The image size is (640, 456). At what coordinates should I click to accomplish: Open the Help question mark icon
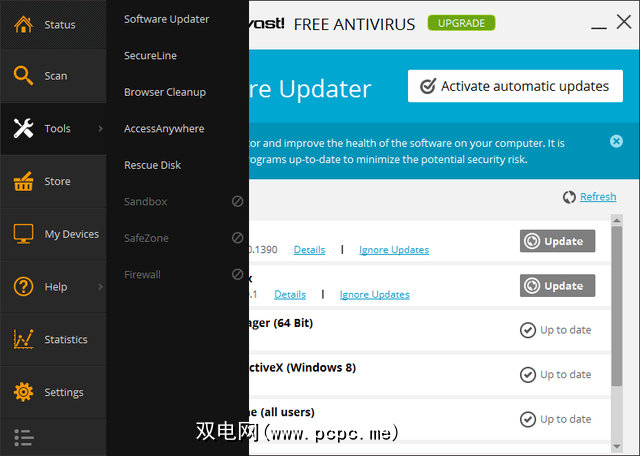23,286
